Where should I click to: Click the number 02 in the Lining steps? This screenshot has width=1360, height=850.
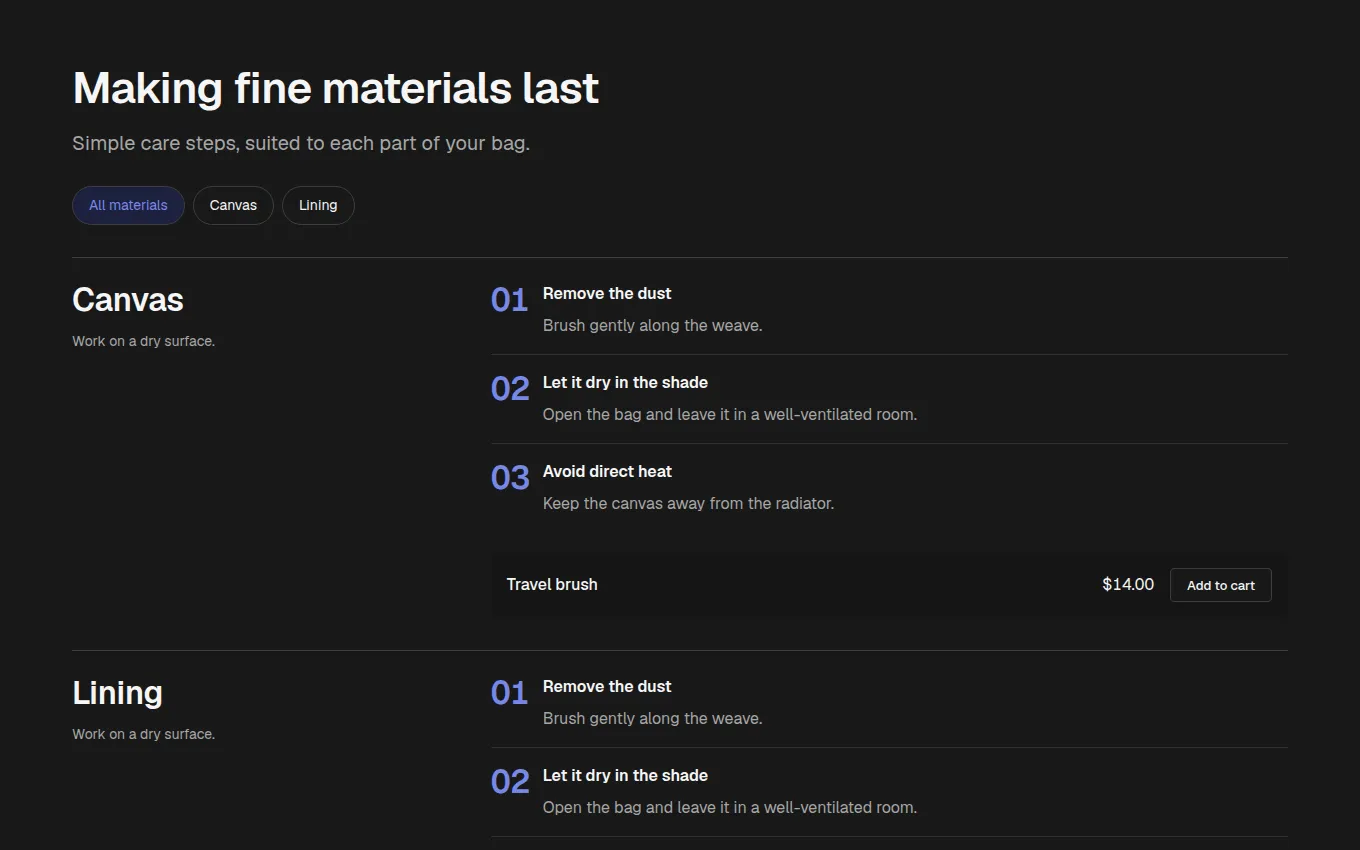coord(510,782)
